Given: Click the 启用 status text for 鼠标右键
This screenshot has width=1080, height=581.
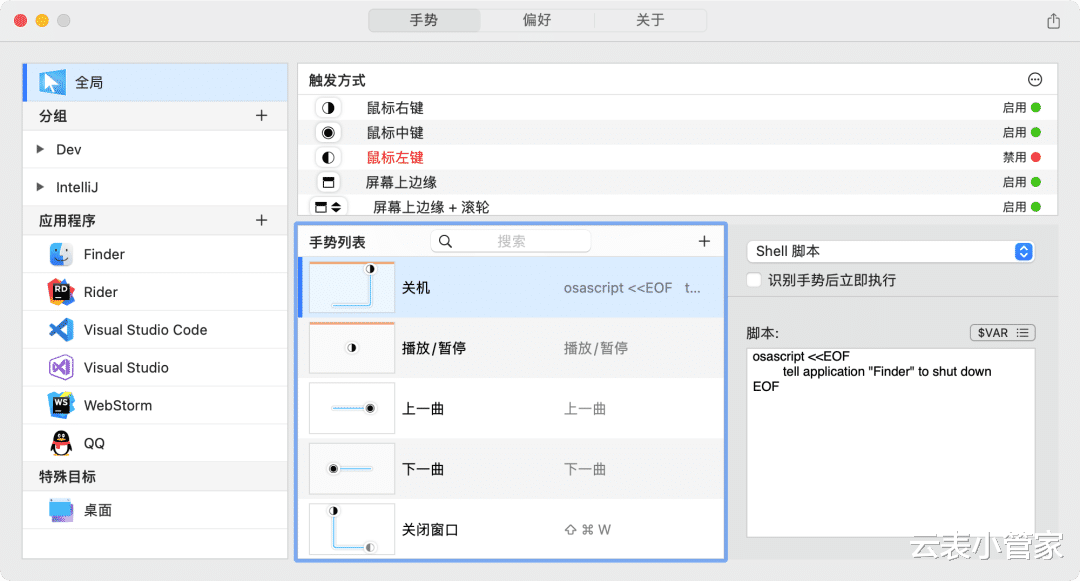Looking at the screenshot, I should (x=1015, y=107).
